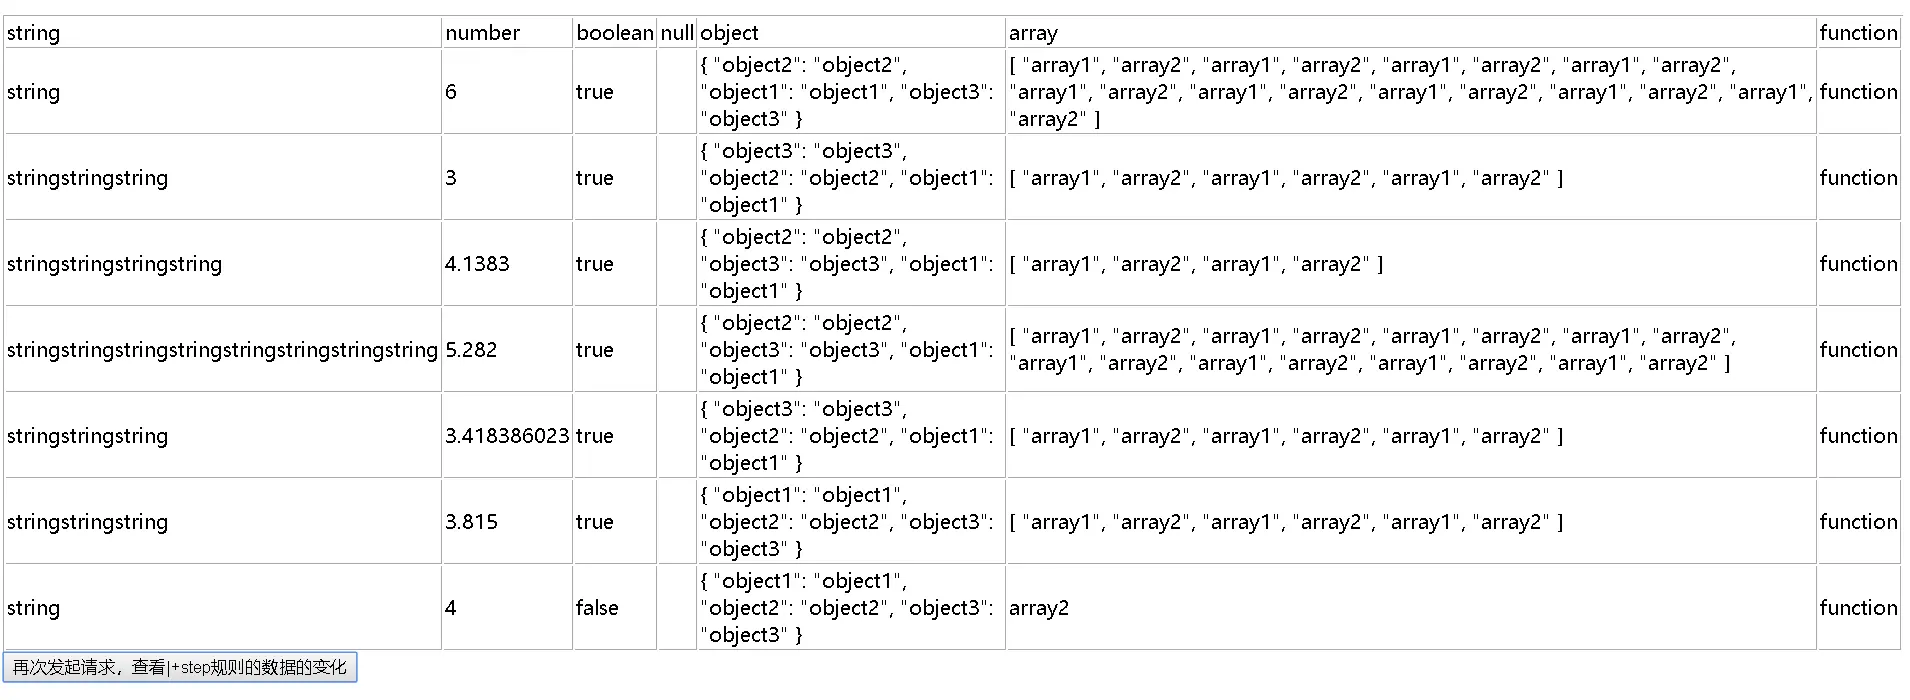Image resolution: width=1910 pixels, height=700 pixels.
Task: Select the 'object' column header
Action: (851, 32)
